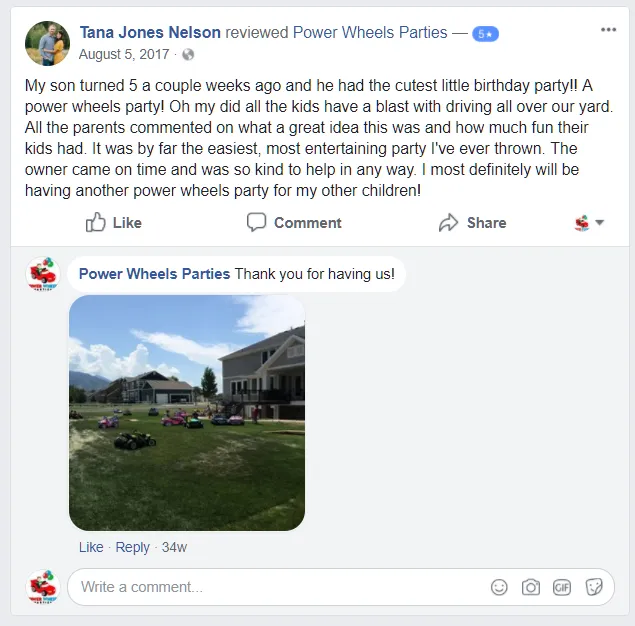Attach a photo with the camera icon
The height and width of the screenshot is (626, 635).
(531, 587)
